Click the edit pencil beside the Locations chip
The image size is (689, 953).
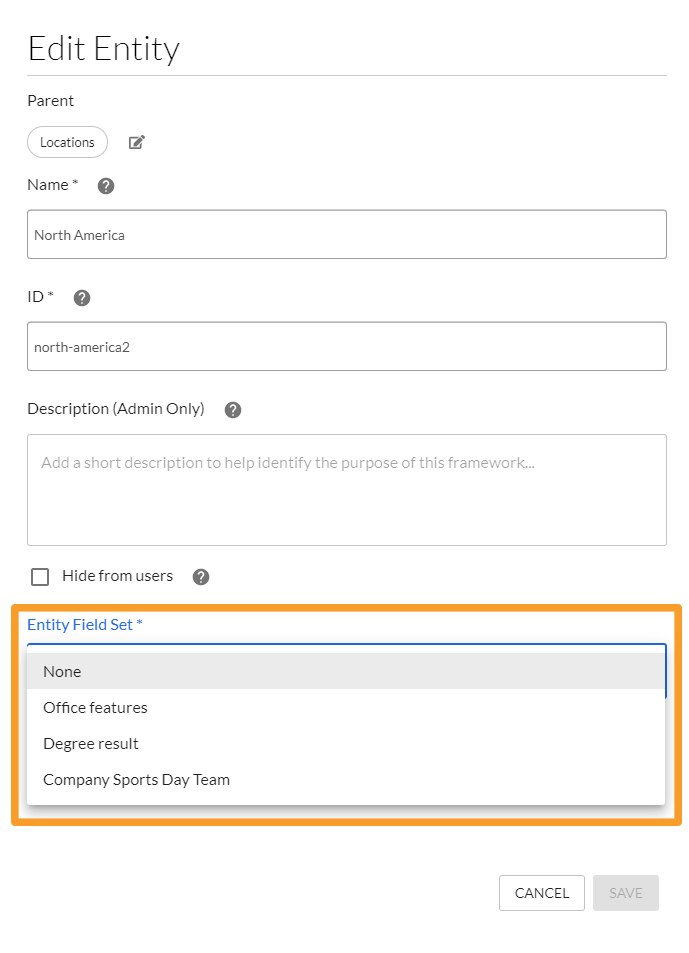pyautogui.click(x=136, y=142)
